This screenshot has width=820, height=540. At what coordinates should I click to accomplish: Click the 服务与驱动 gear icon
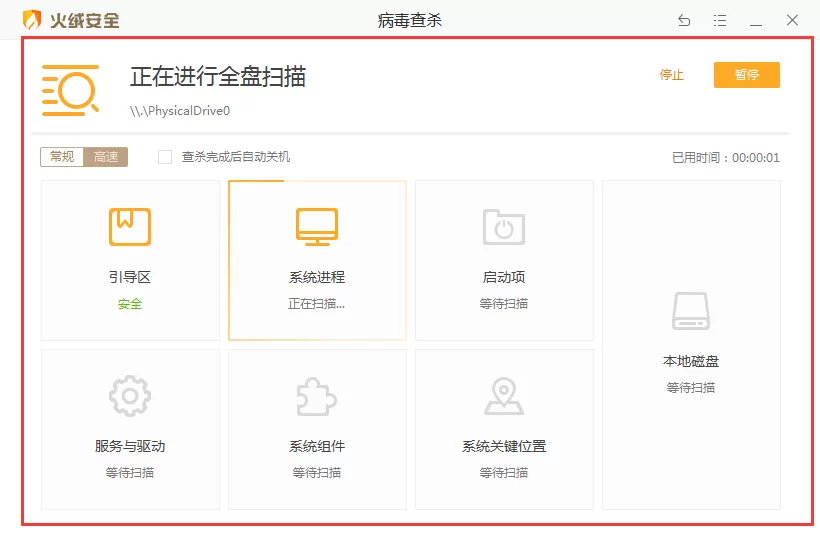(x=130, y=396)
